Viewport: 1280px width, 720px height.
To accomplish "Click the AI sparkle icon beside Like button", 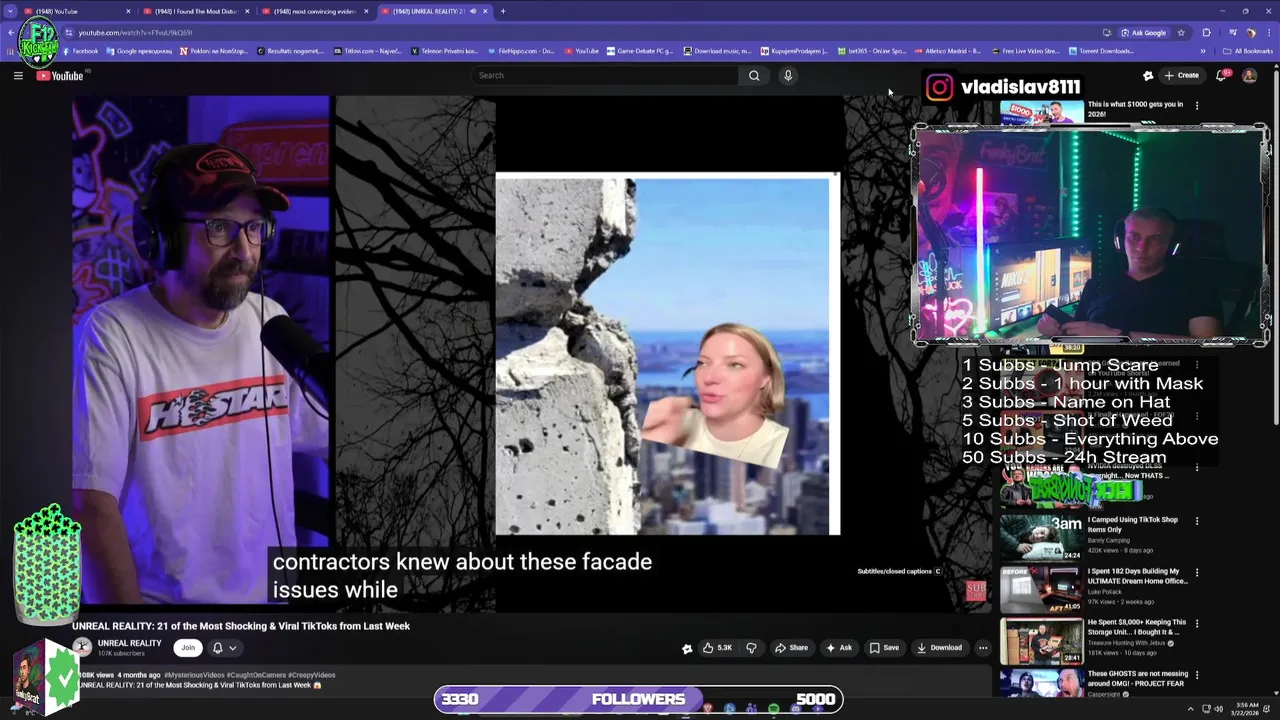I will coord(687,648).
